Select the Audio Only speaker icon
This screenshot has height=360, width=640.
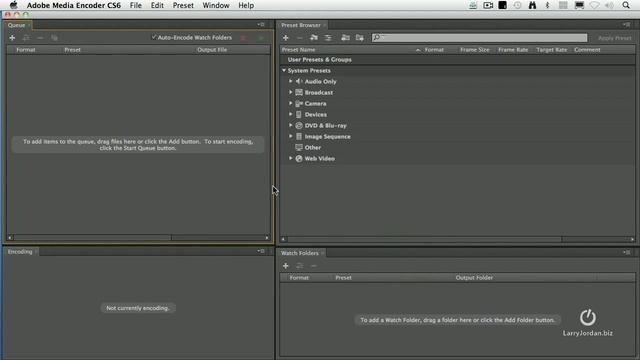(299, 81)
